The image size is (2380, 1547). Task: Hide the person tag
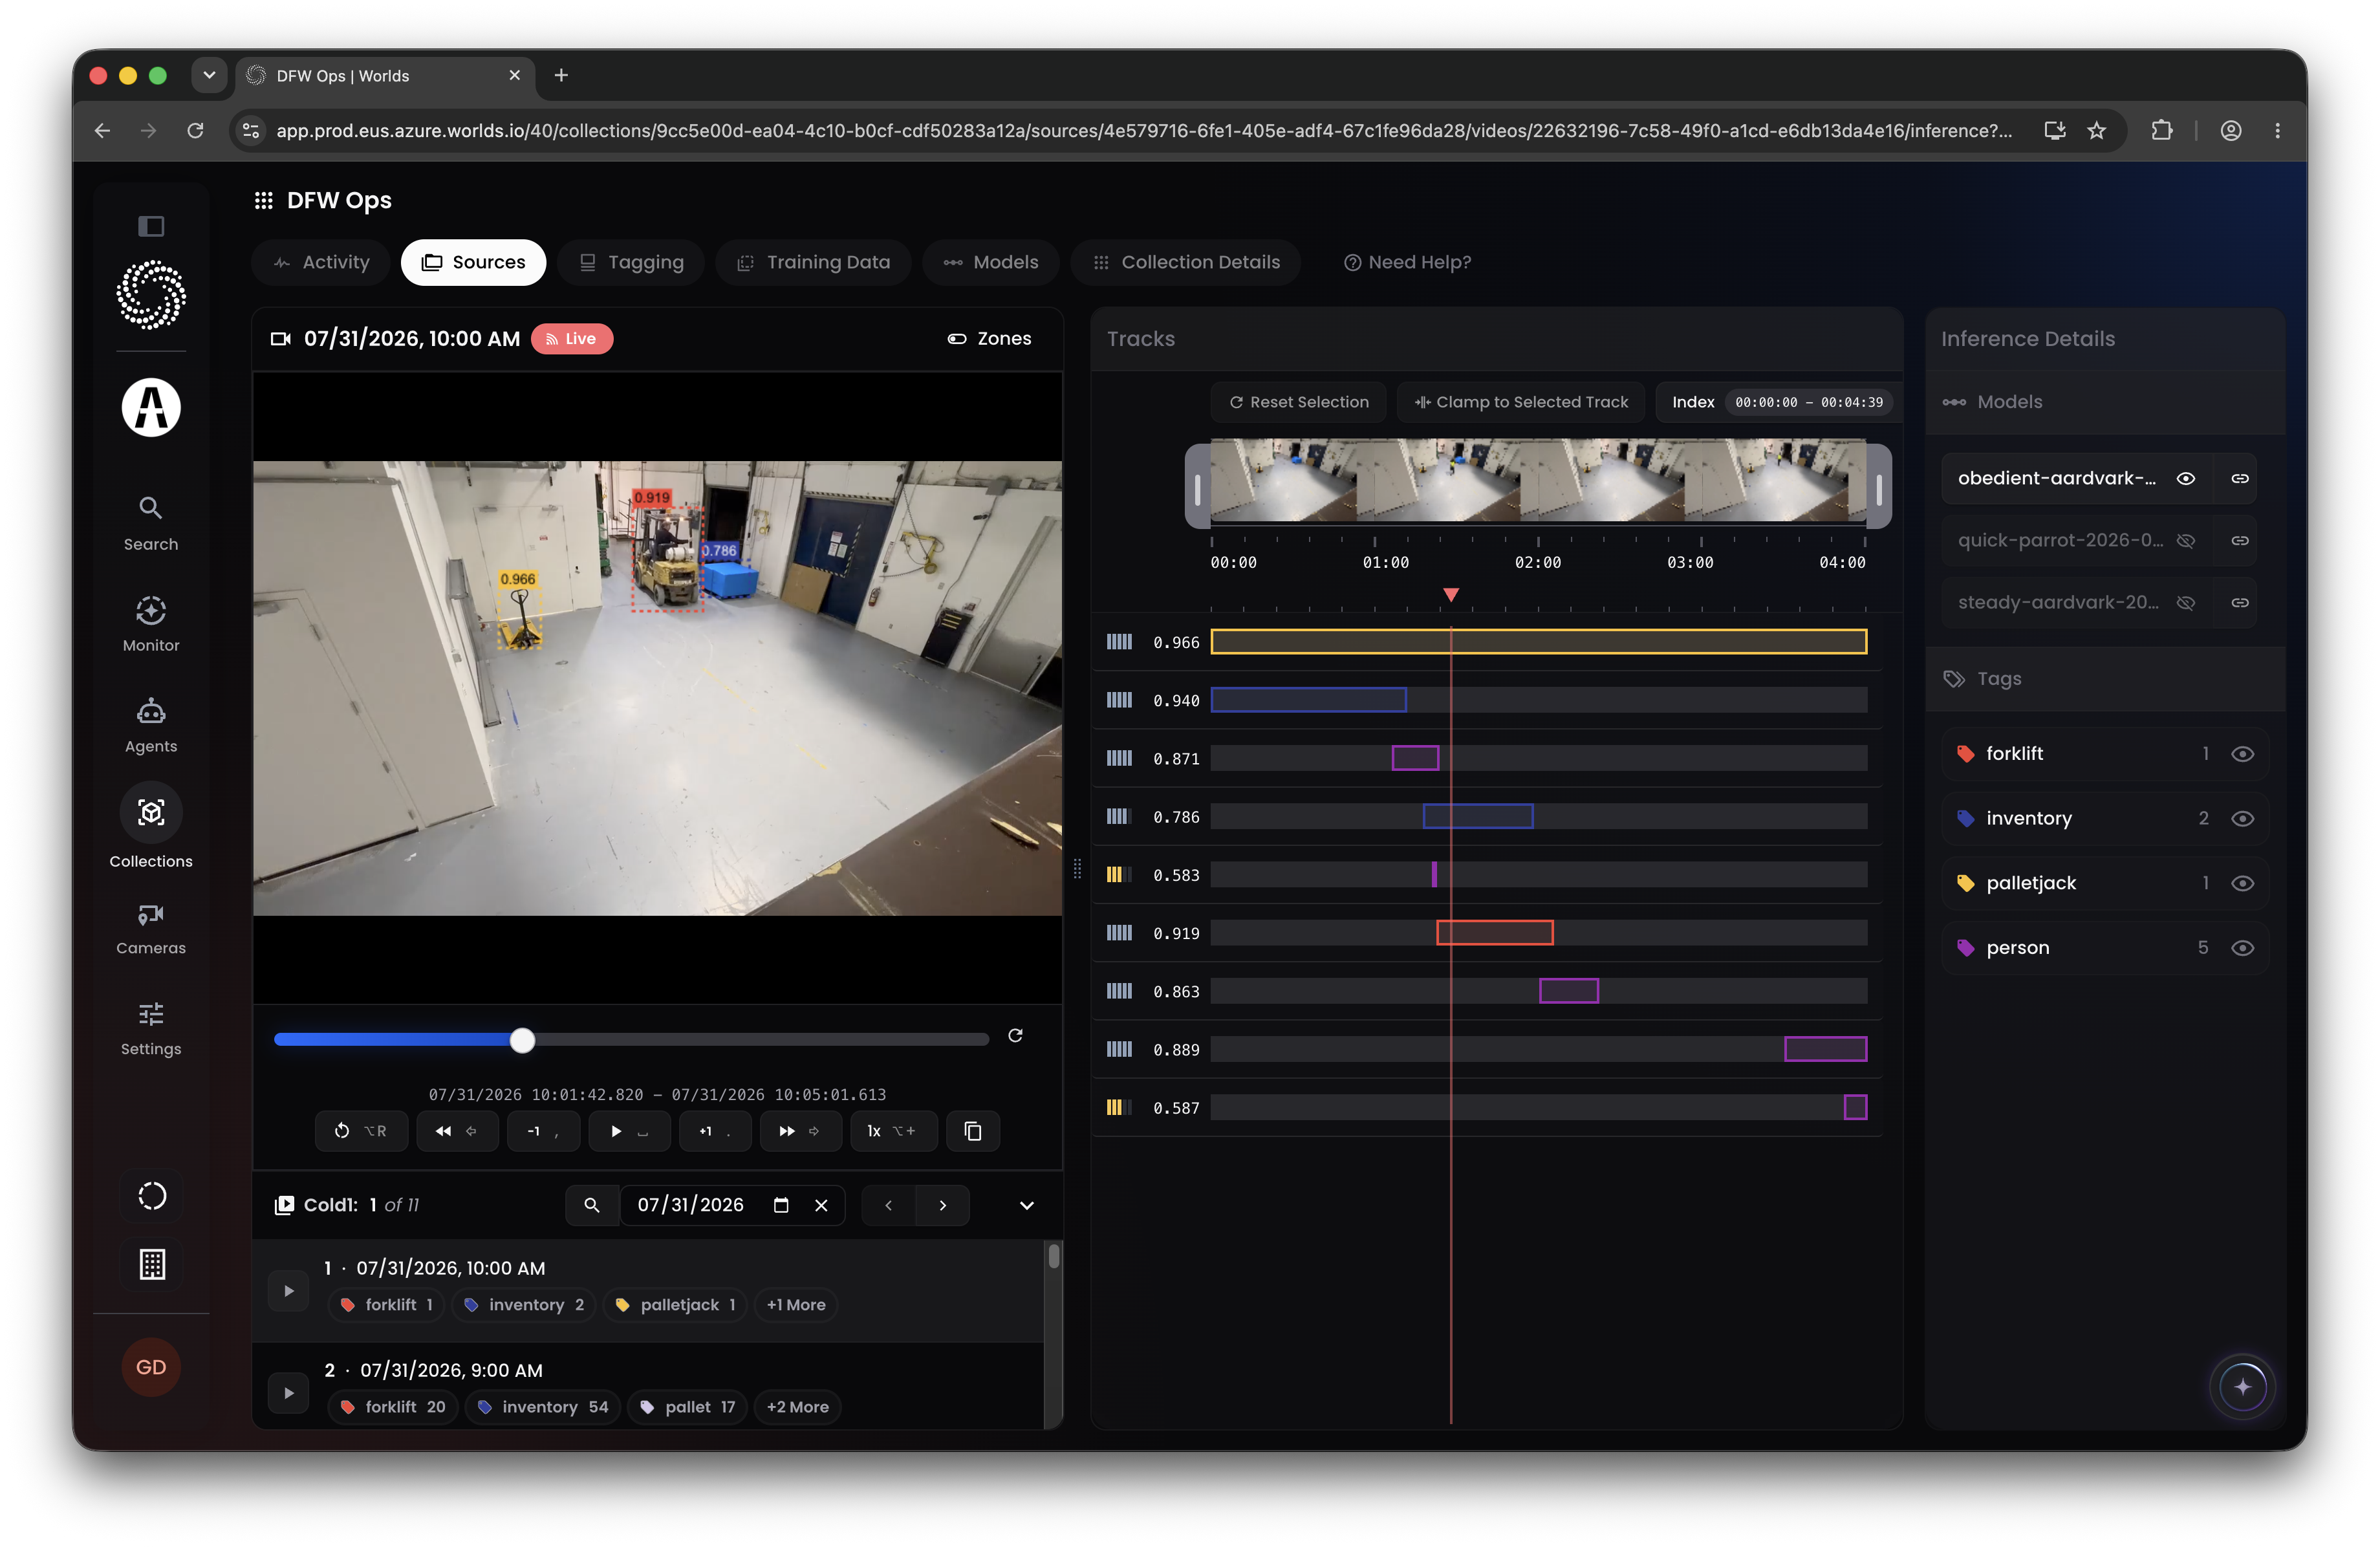[x=2242, y=948]
